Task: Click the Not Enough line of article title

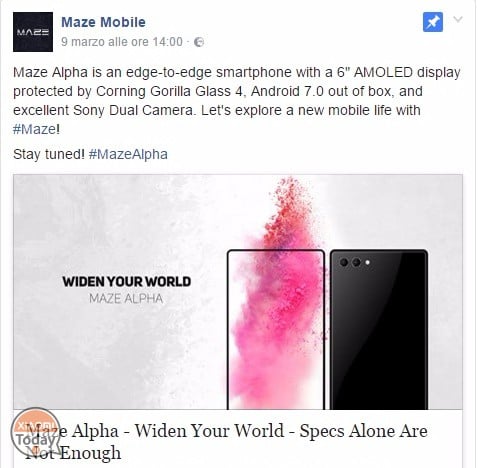Action: click(73, 453)
